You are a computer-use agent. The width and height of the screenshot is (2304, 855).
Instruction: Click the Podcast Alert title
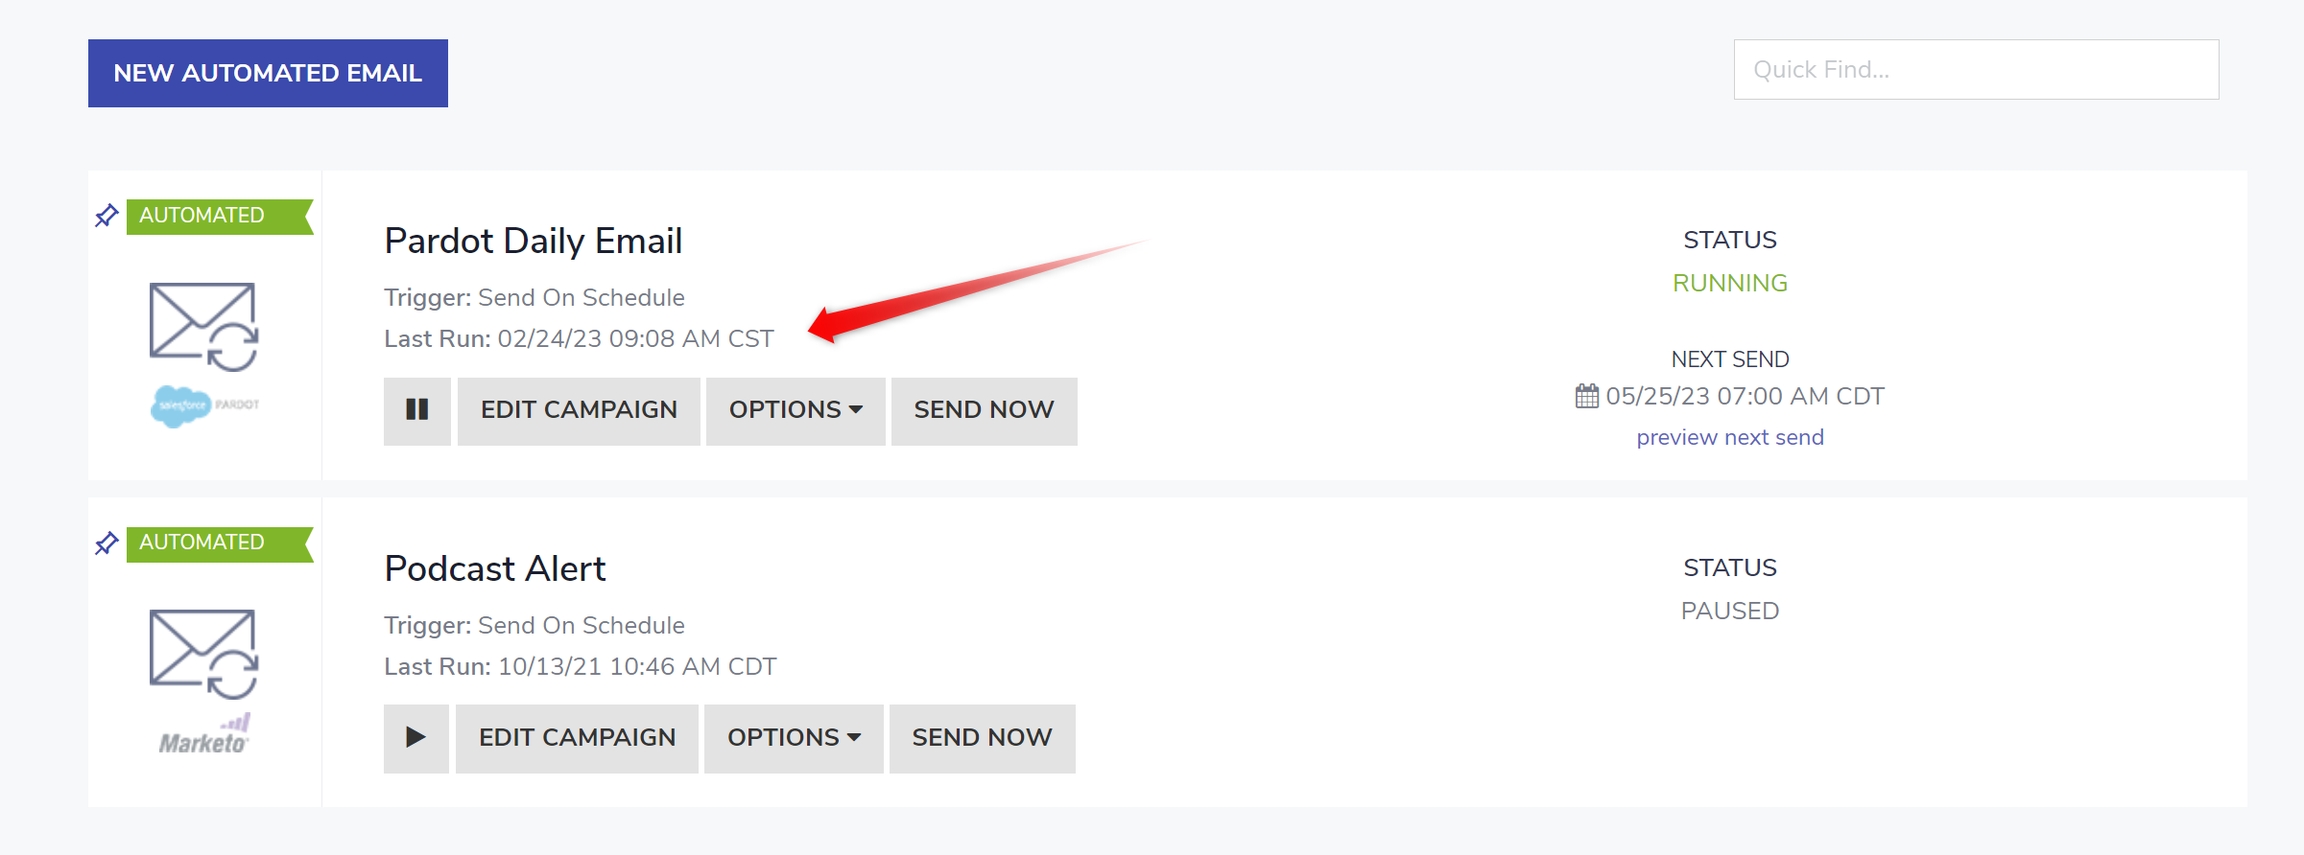pyautogui.click(x=495, y=568)
